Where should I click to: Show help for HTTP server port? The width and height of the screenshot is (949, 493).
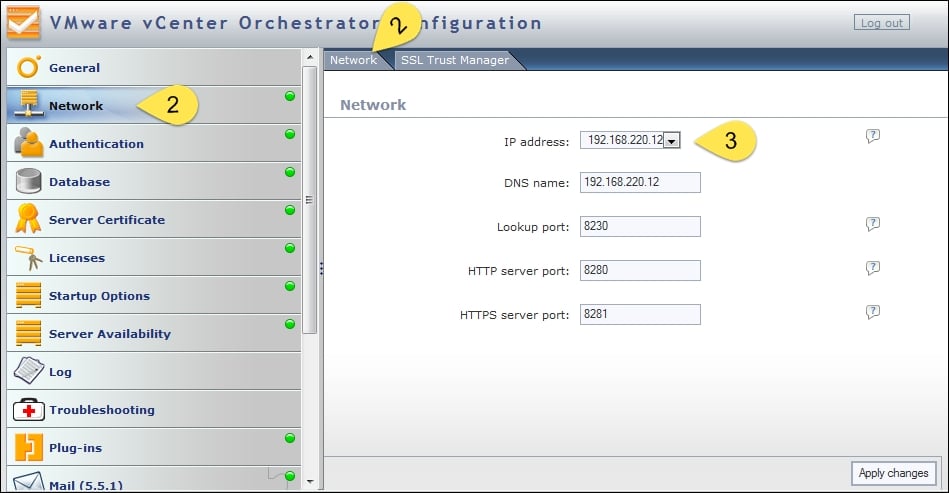tap(872, 267)
